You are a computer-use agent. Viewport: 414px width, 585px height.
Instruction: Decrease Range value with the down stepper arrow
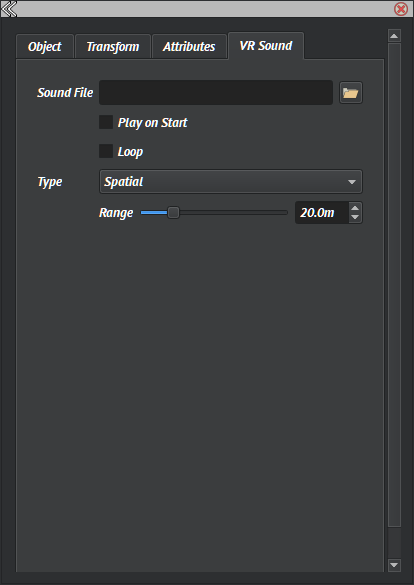coord(355,218)
